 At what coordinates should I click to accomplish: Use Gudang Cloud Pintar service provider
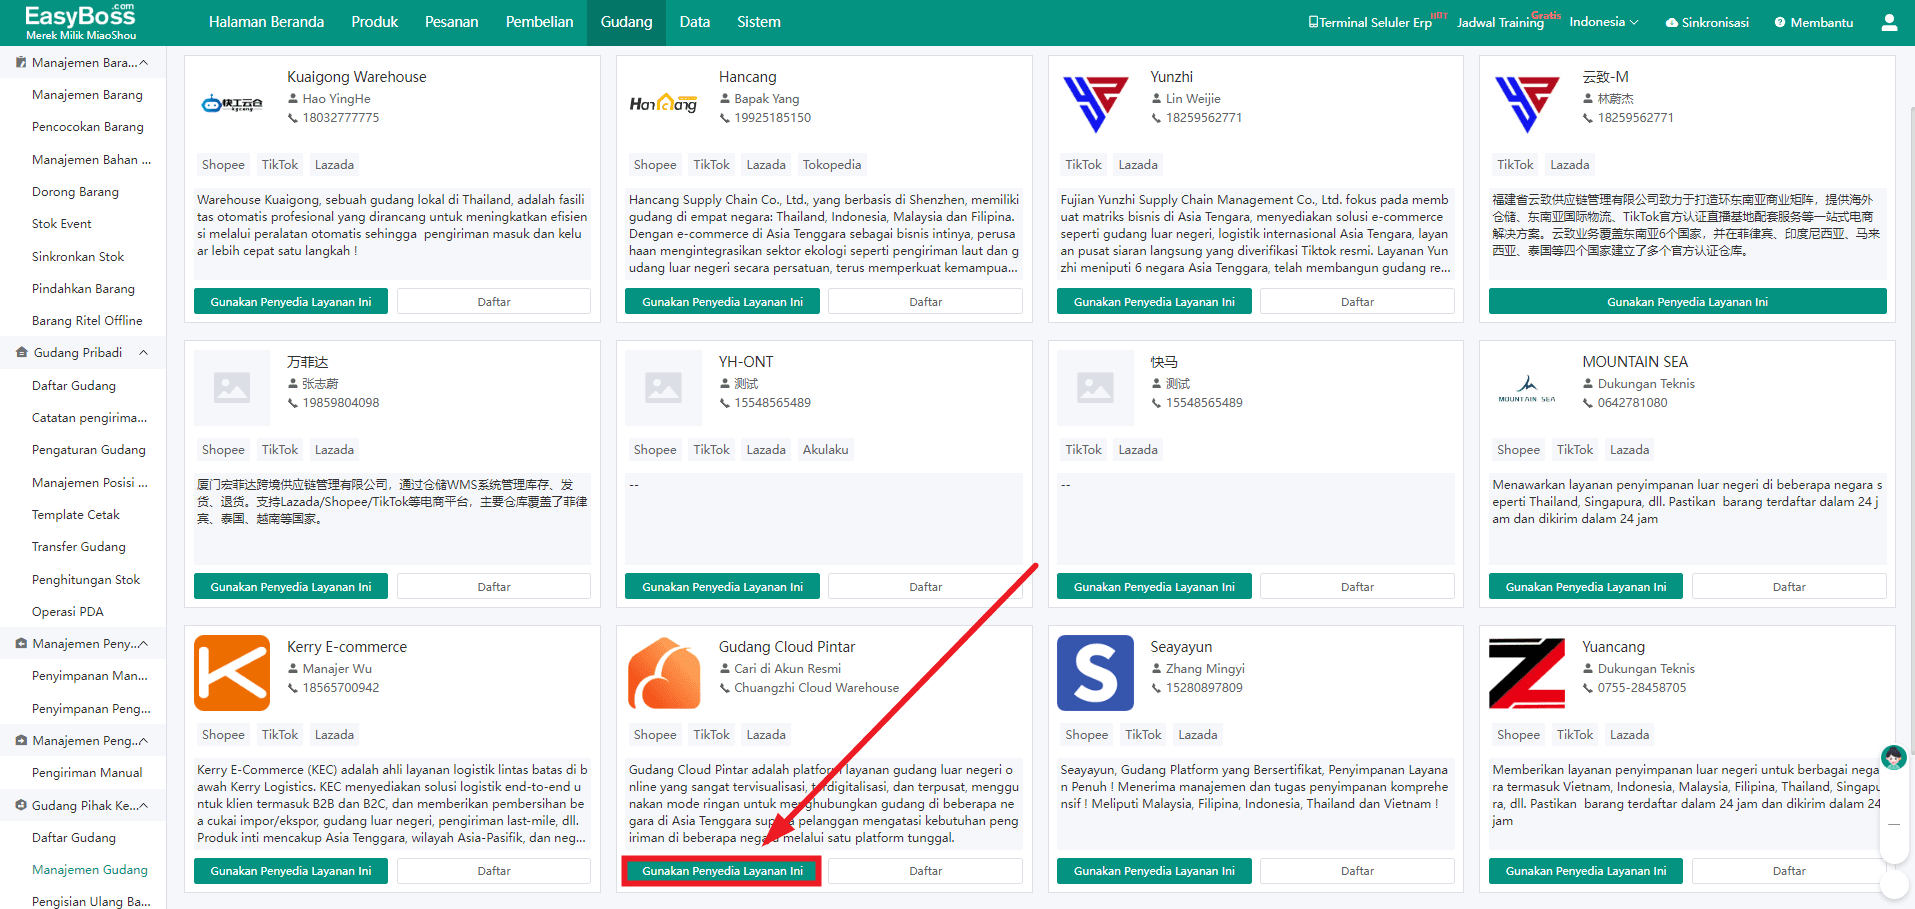(722, 871)
